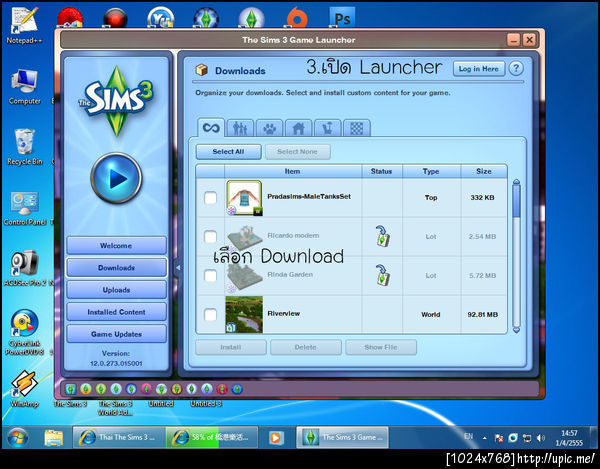Click the installed status icon for Rinda Garden
The width and height of the screenshot is (600, 469).
[x=383, y=275]
